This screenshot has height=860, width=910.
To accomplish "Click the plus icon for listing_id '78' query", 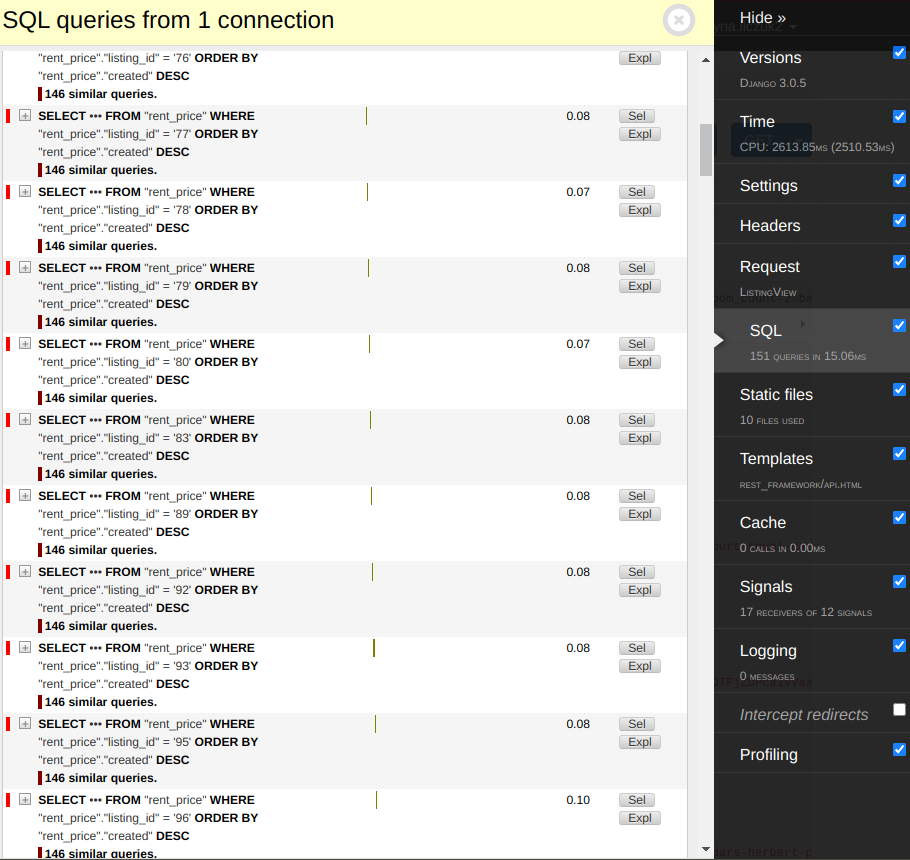I will pyautogui.click(x=25, y=192).
